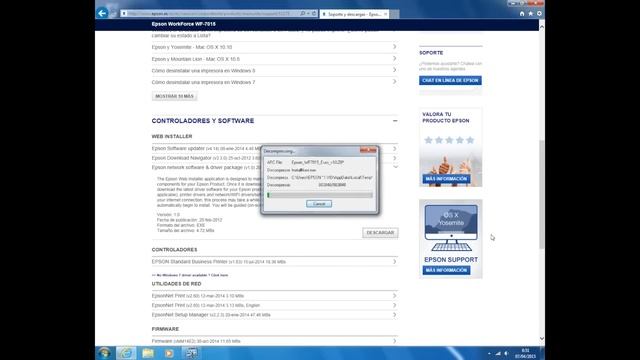Open Cómo desinstalar impresora Windows 7 link

(x=203, y=82)
